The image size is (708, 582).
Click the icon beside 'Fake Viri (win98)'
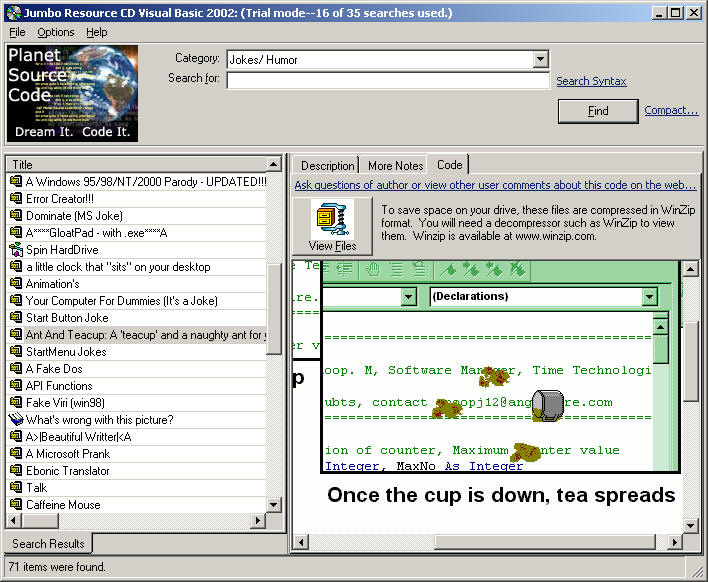(x=16, y=402)
